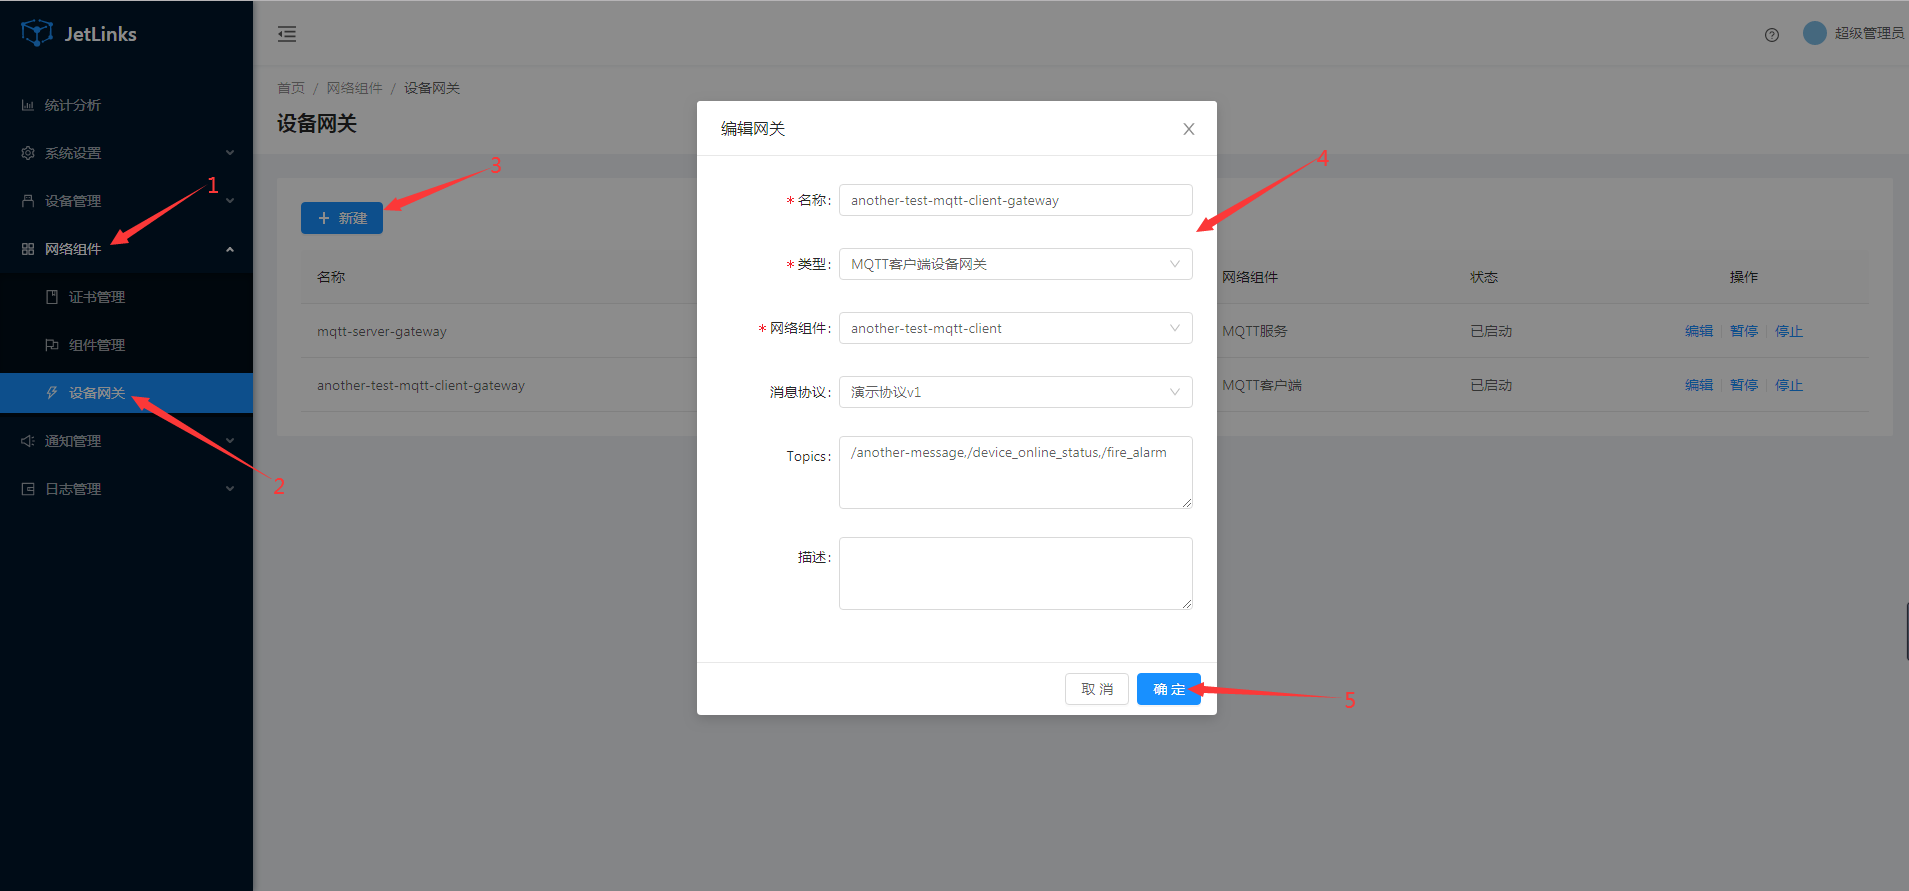The image size is (1909, 891).
Task: Click the 确定 confirm button
Action: (x=1168, y=689)
